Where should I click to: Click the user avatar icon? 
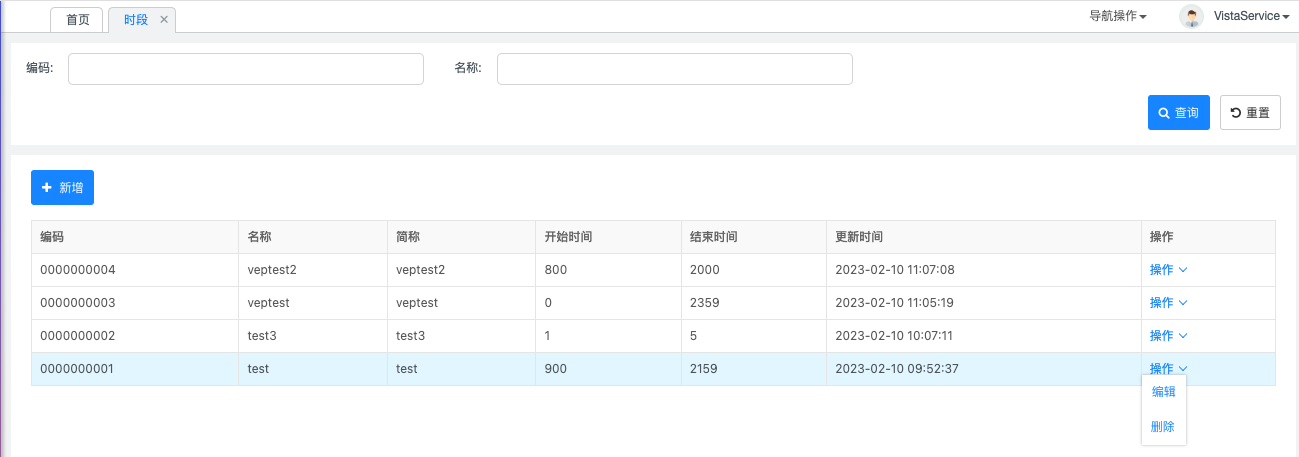coord(1191,16)
